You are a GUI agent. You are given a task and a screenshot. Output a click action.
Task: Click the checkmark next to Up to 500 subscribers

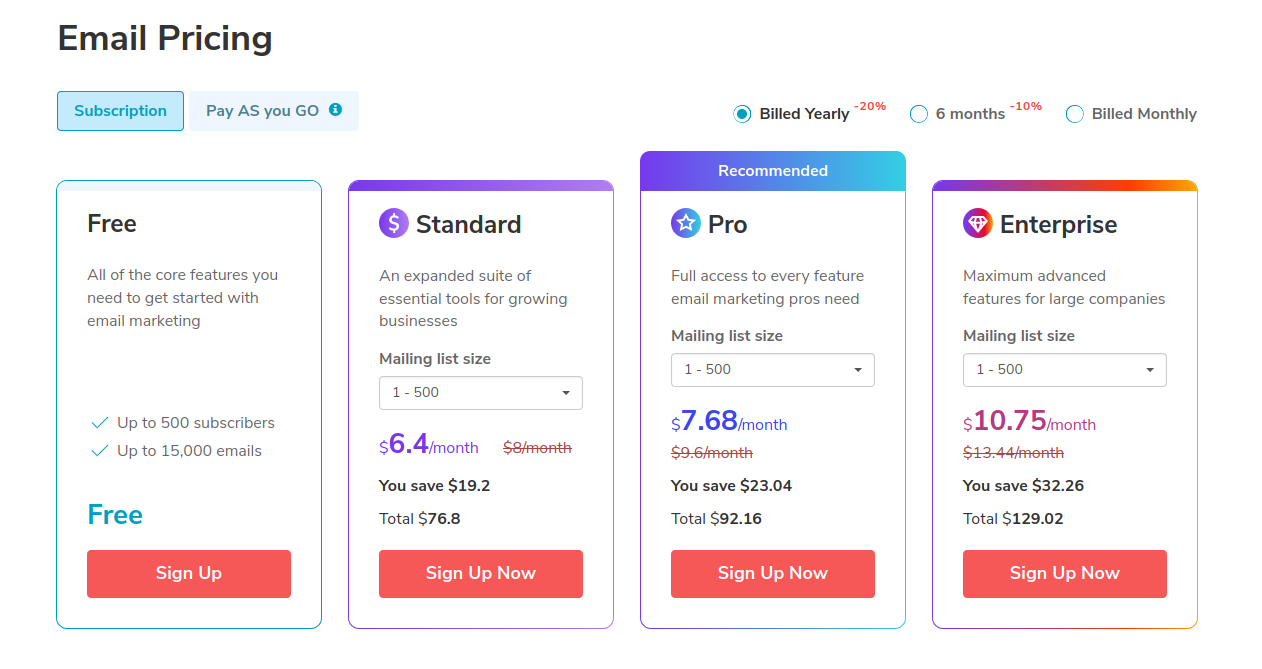coord(100,423)
